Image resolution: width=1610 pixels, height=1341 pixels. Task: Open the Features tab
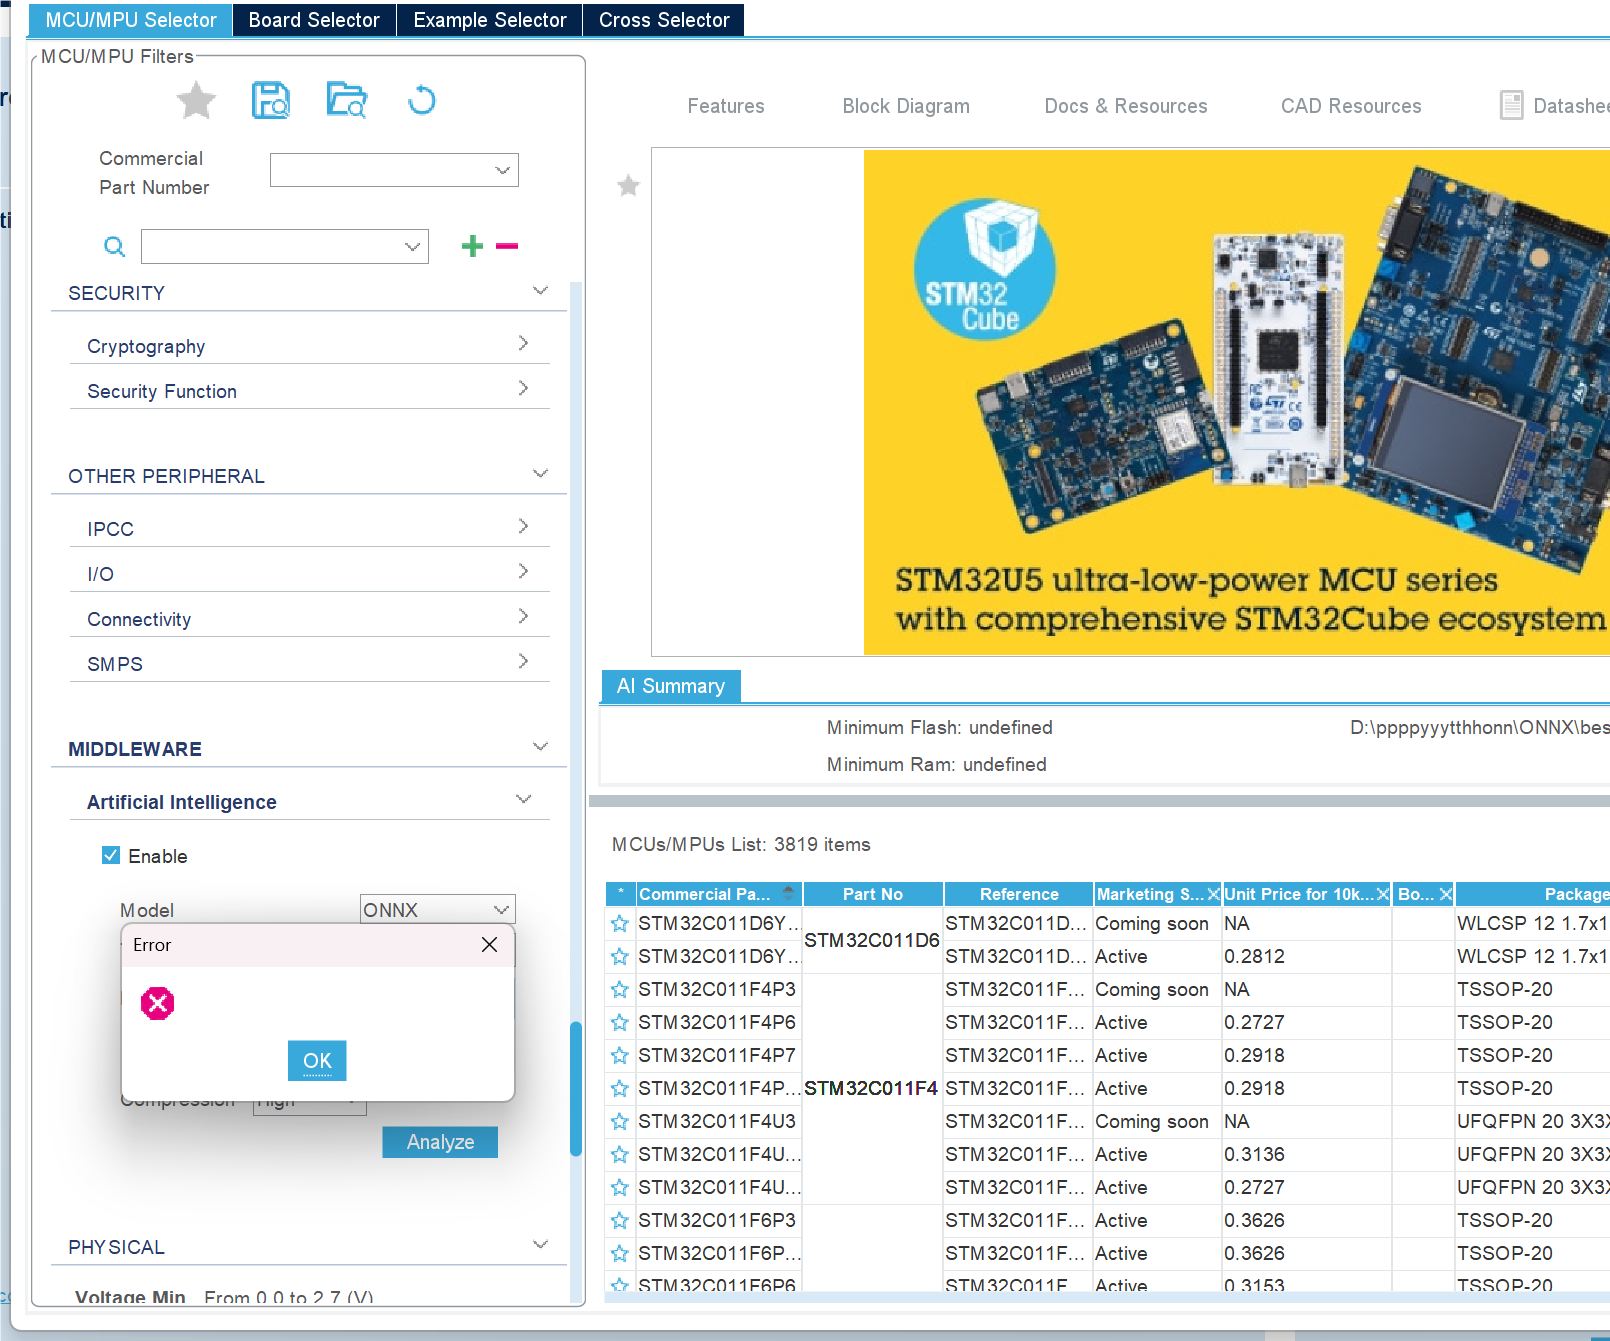pos(726,106)
